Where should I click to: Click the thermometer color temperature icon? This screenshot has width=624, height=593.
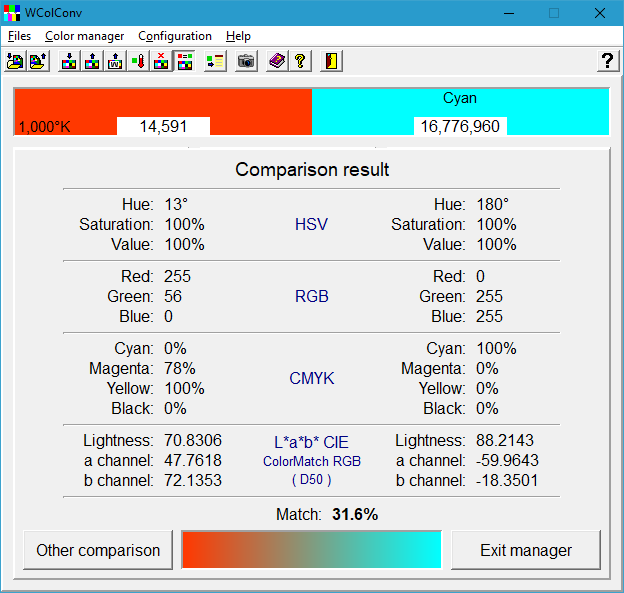138,61
